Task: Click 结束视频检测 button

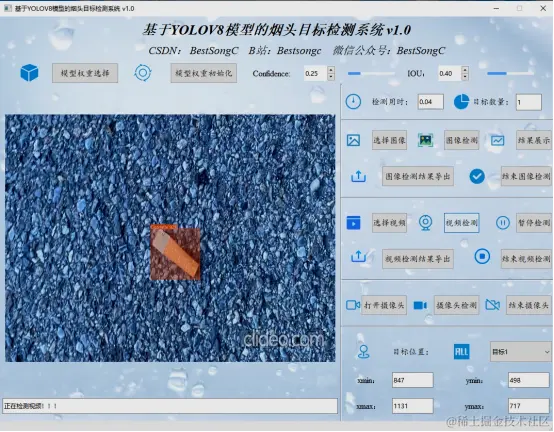Action: click(x=526, y=259)
